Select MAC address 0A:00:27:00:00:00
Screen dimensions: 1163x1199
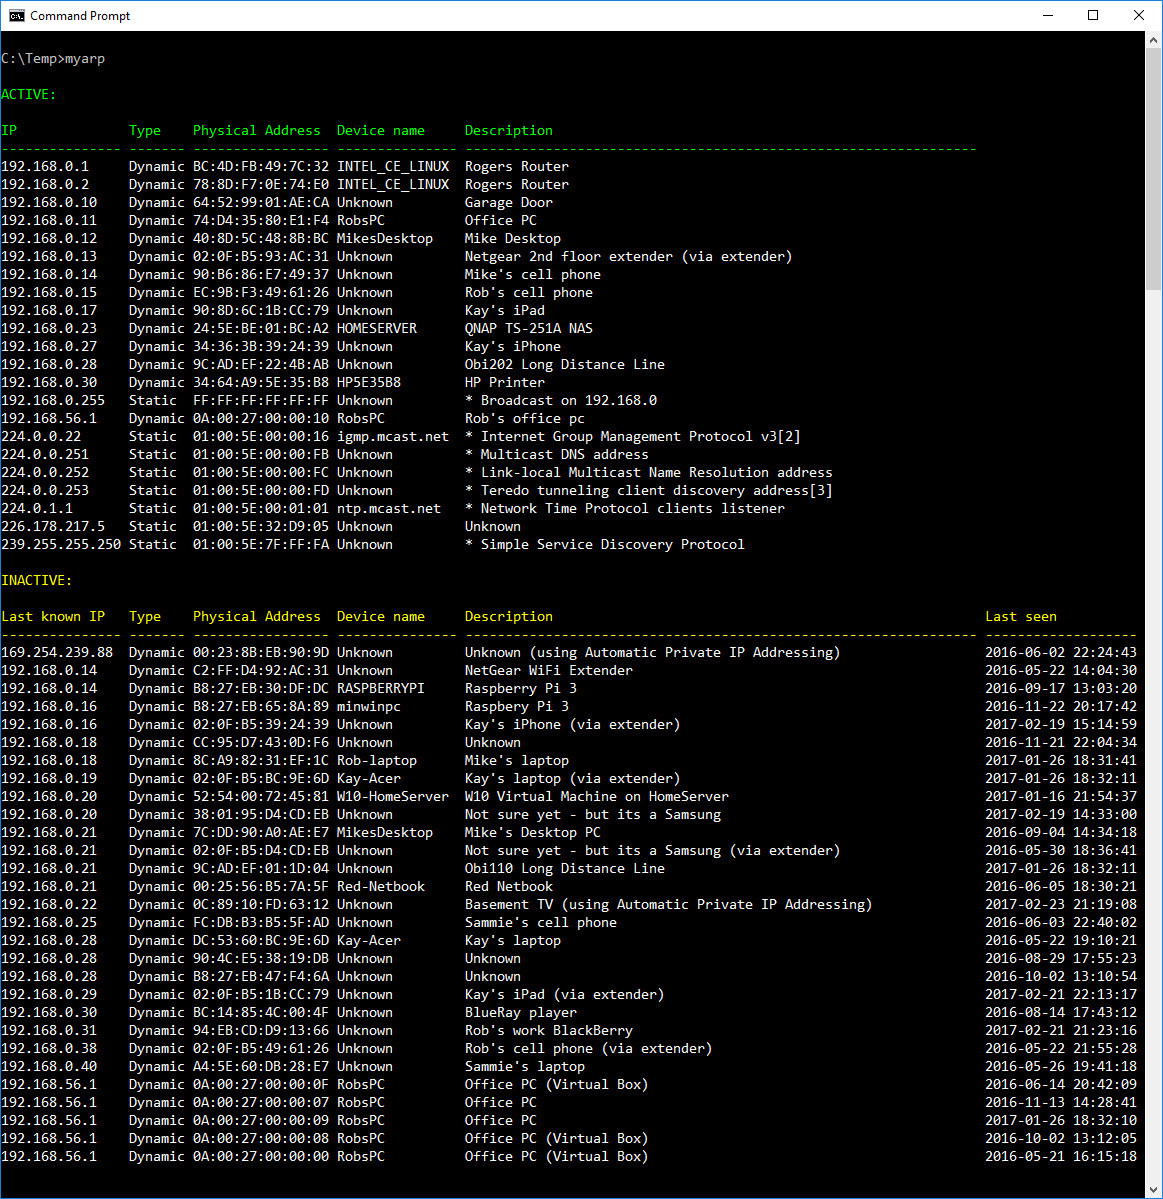click(261, 1157)
